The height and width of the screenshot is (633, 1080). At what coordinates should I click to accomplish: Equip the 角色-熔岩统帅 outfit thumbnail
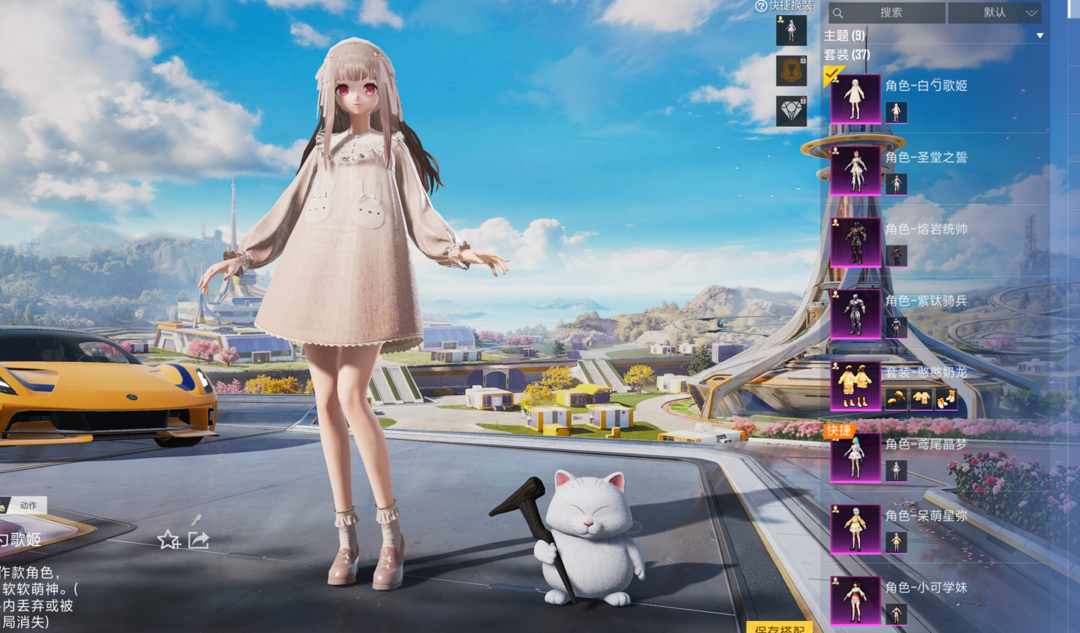click(855, 243)
